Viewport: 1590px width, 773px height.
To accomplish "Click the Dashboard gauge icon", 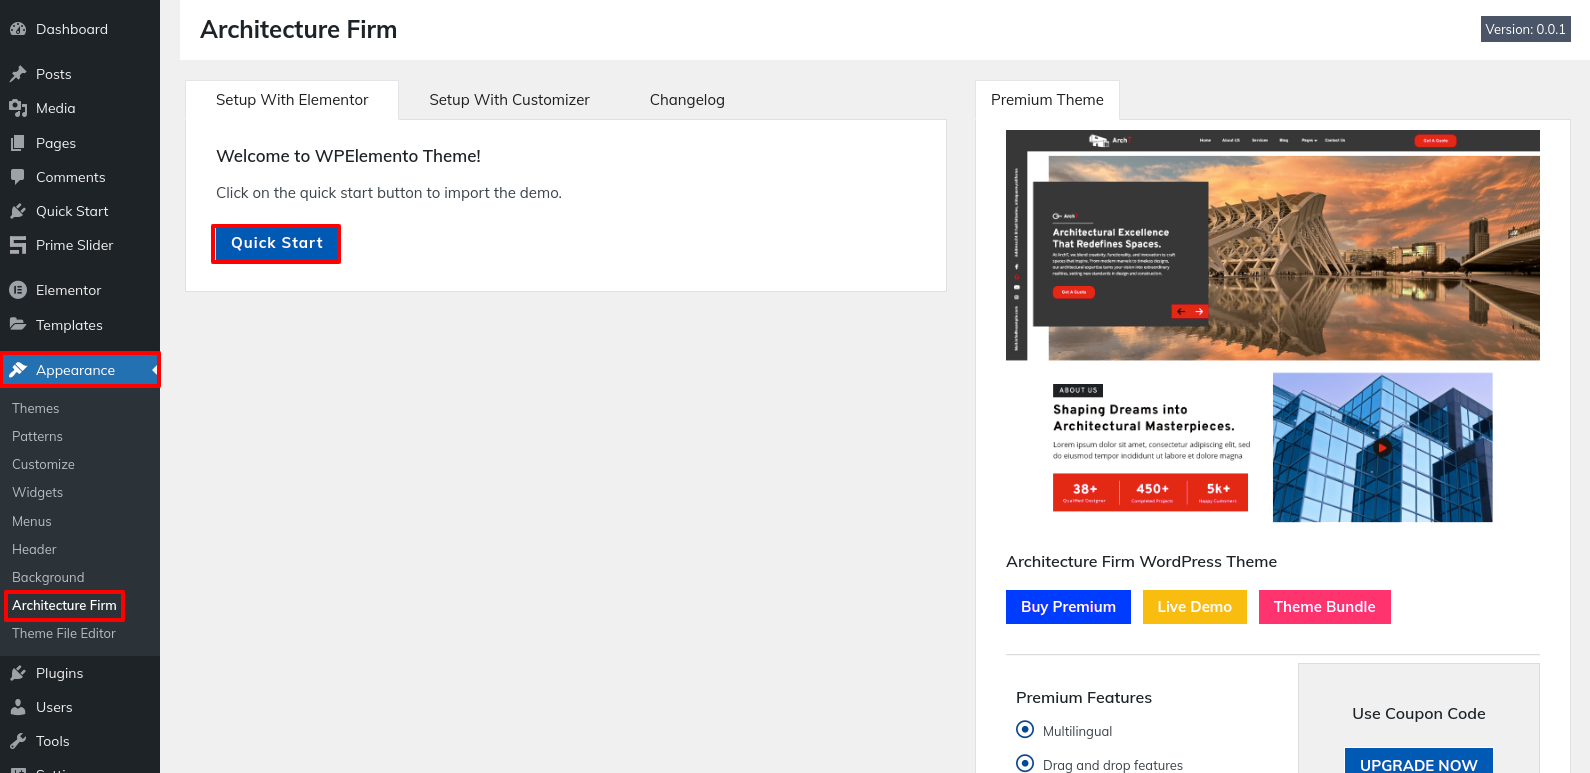I will (18, 29).
